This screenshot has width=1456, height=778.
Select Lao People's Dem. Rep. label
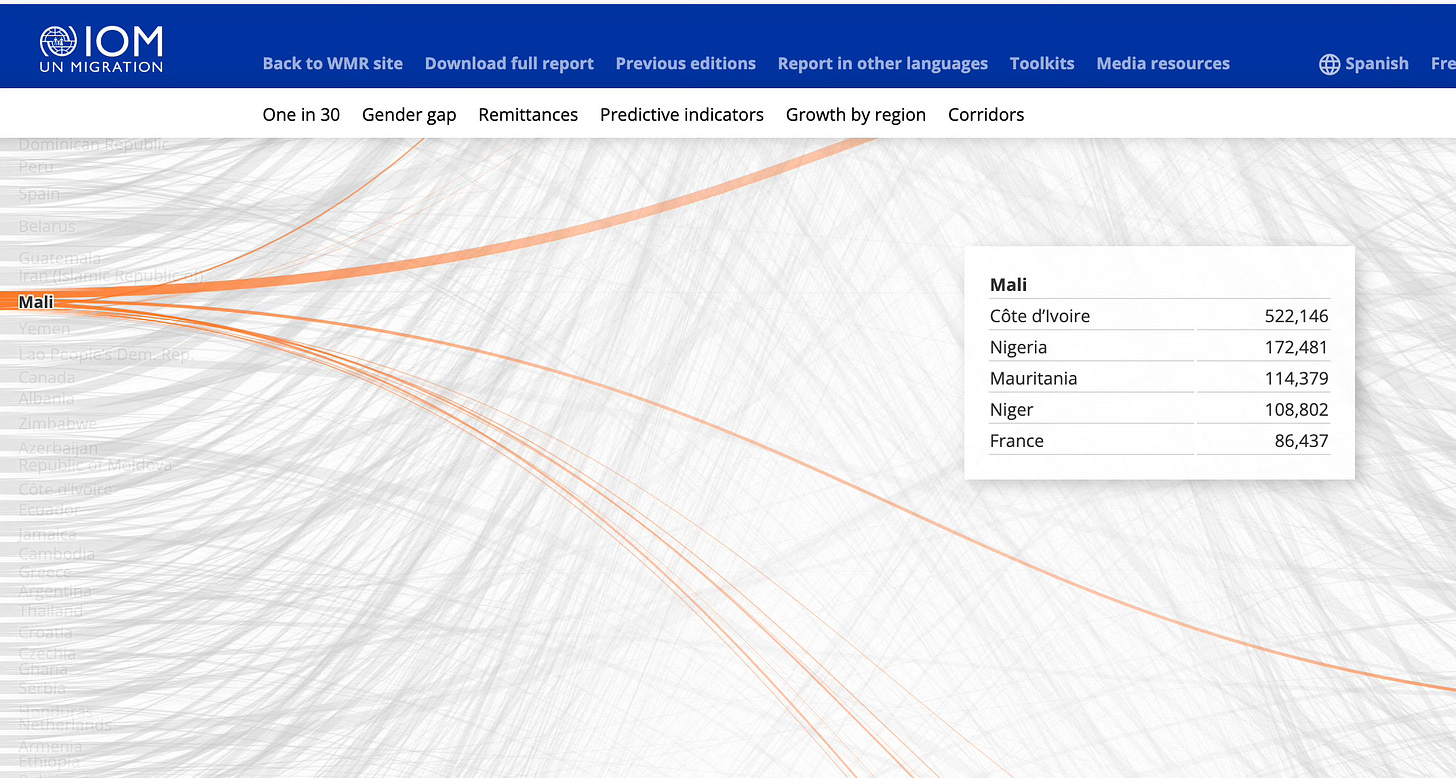tap(105, 354)
